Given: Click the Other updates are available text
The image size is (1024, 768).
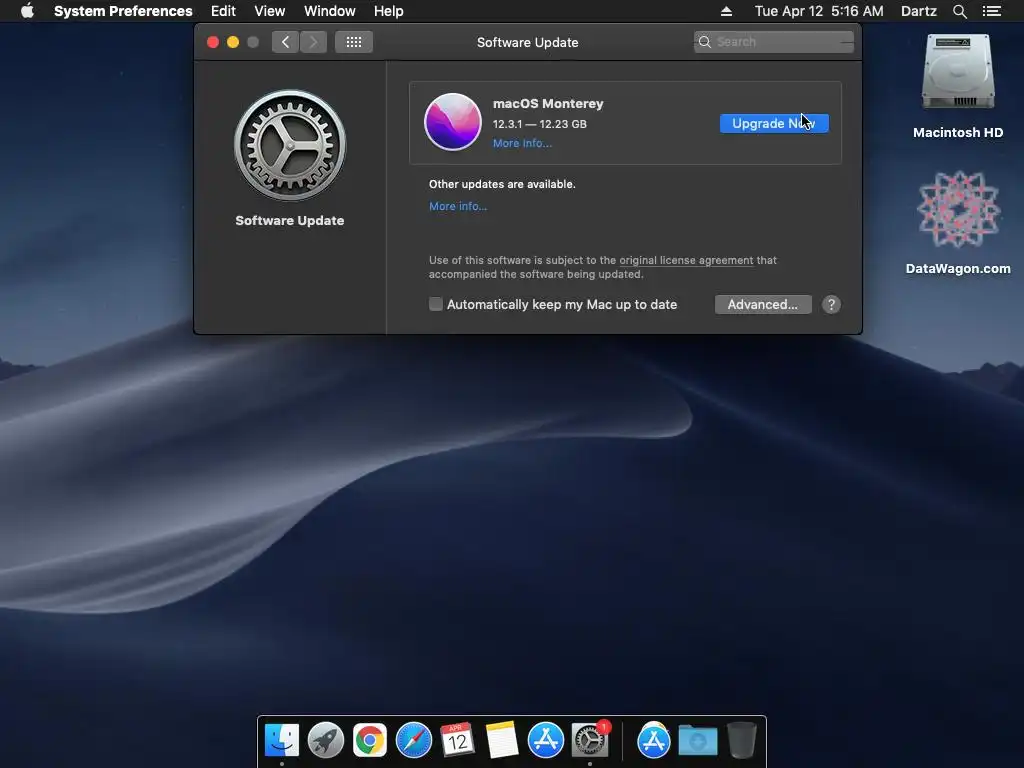Looking at the screenshot, I should point(502,184).
